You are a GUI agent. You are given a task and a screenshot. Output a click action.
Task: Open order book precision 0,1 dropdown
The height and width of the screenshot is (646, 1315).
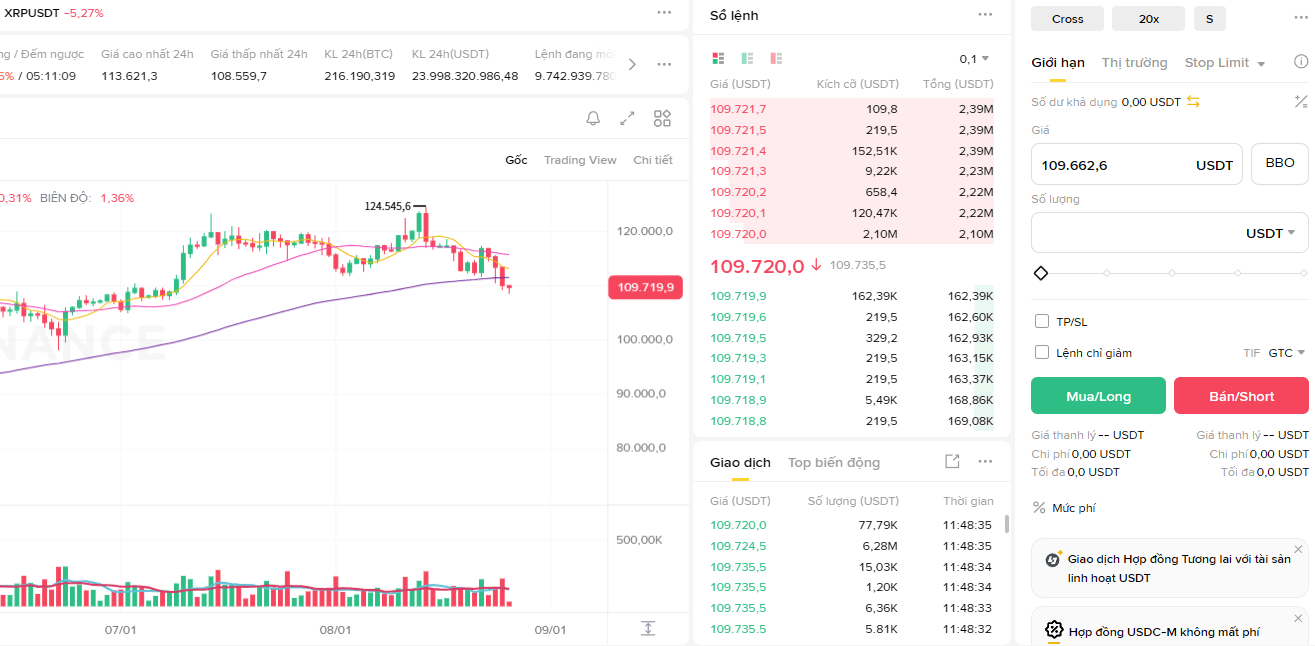tap(974, 59)
